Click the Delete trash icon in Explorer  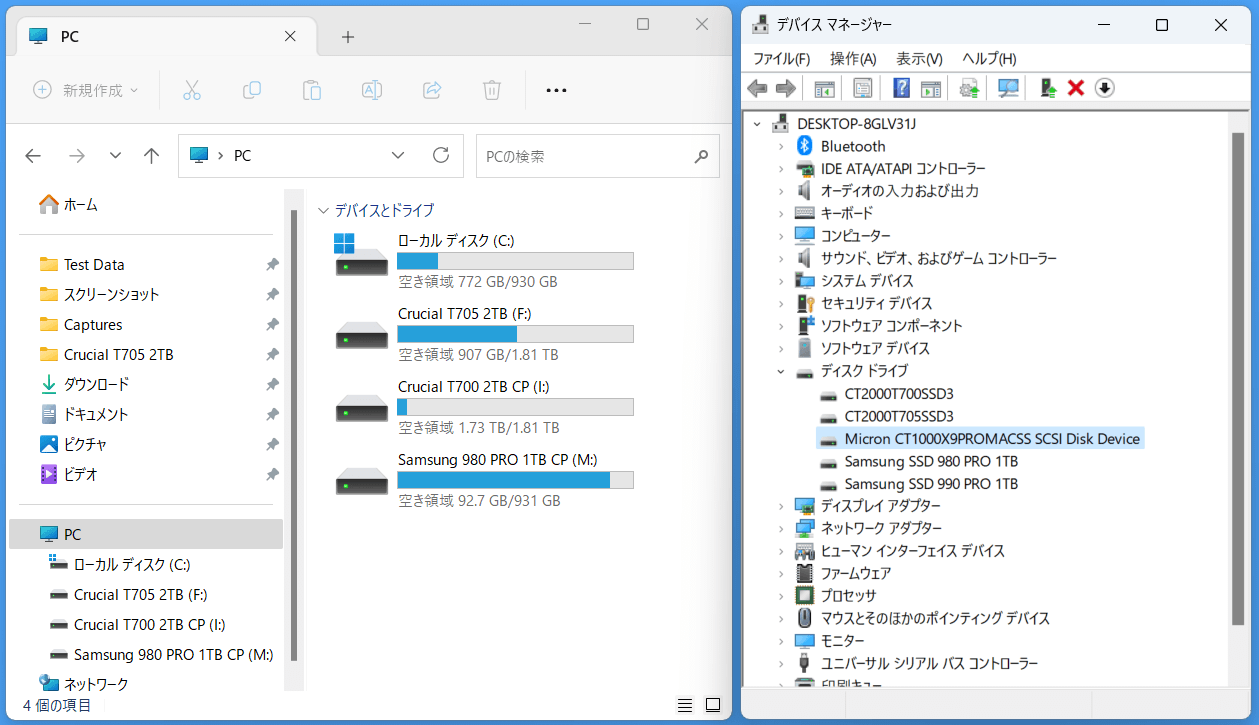492,90
